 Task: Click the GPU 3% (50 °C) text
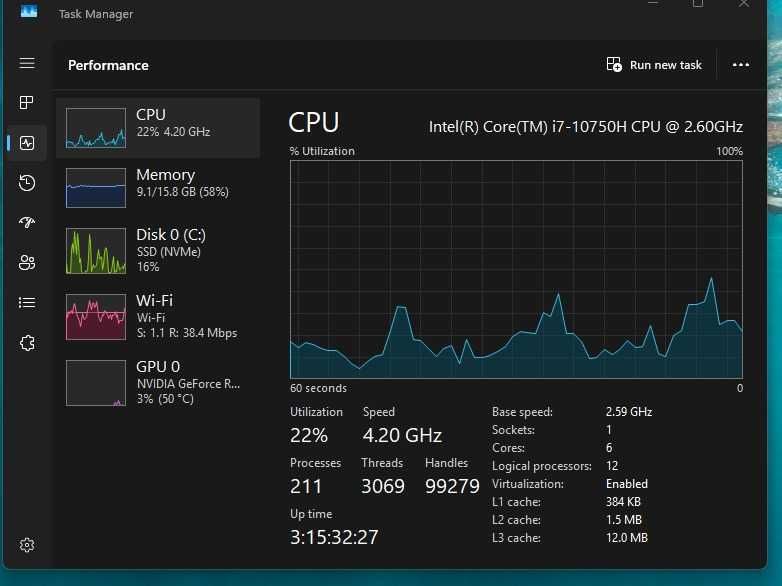pos(165,399)
